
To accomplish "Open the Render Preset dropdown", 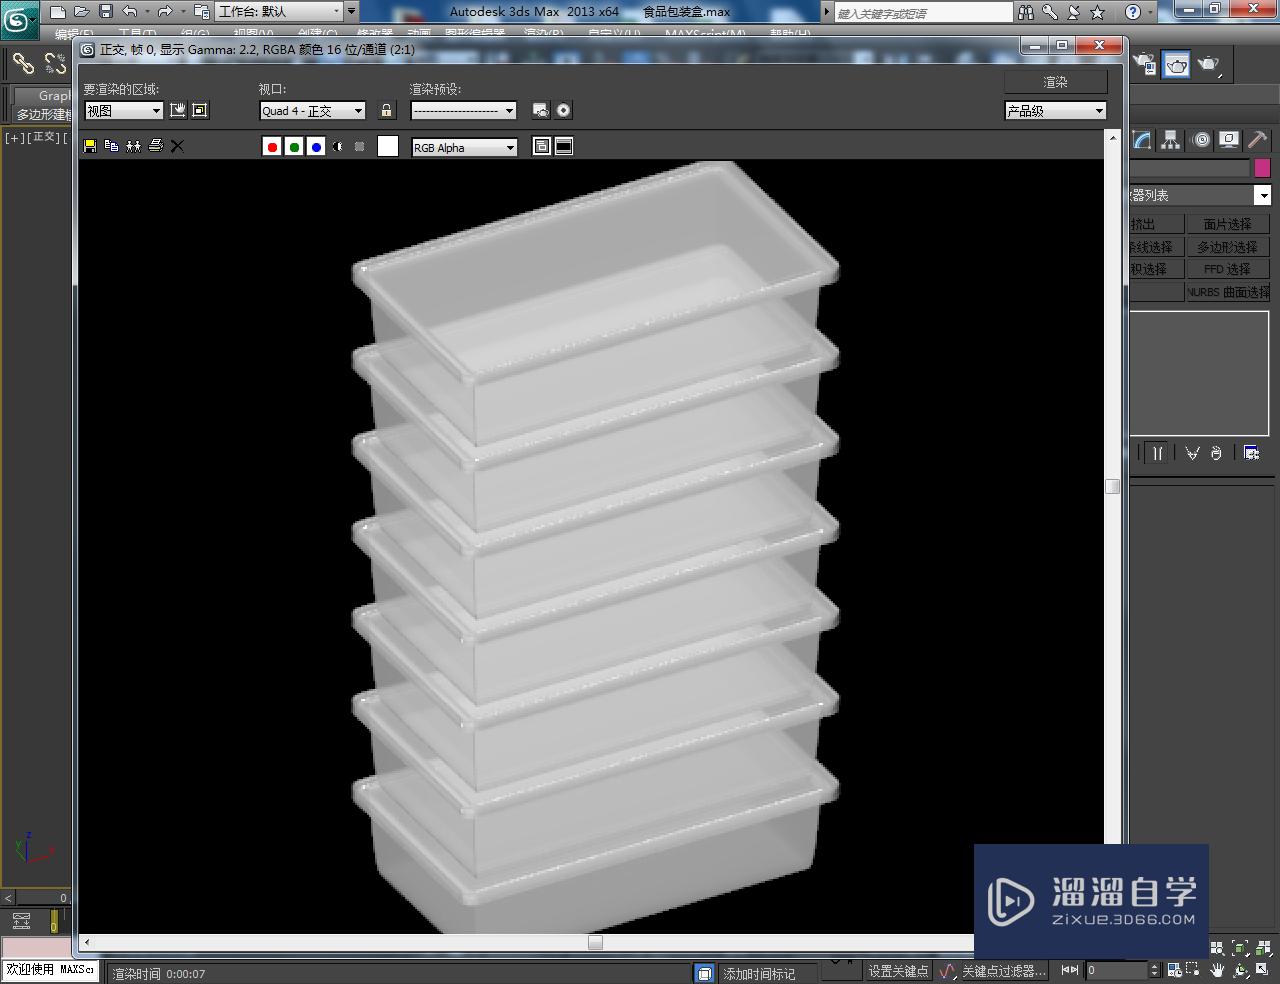I will click(x=464, y=111).
